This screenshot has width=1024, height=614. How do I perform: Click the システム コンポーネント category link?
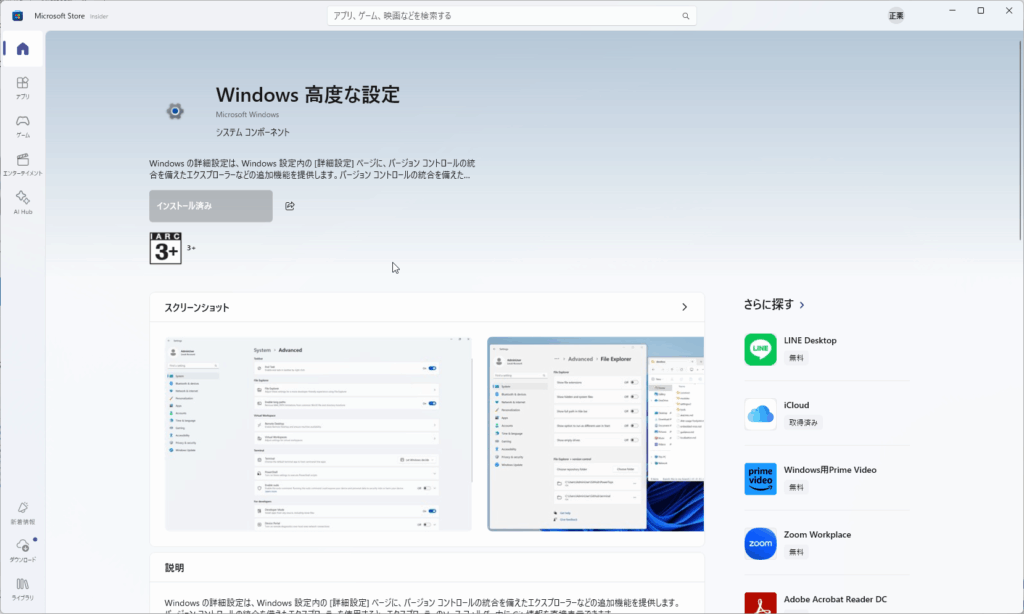click(x=253, y=132)
